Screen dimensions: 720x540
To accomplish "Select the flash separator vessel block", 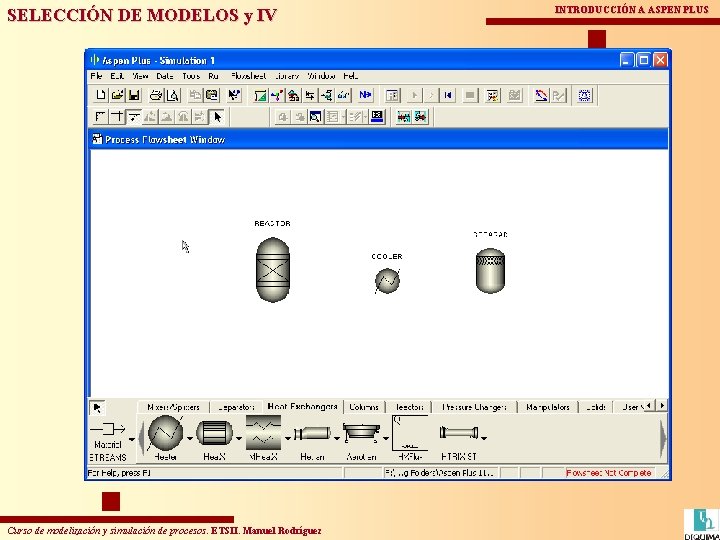I will pos(490,270).
